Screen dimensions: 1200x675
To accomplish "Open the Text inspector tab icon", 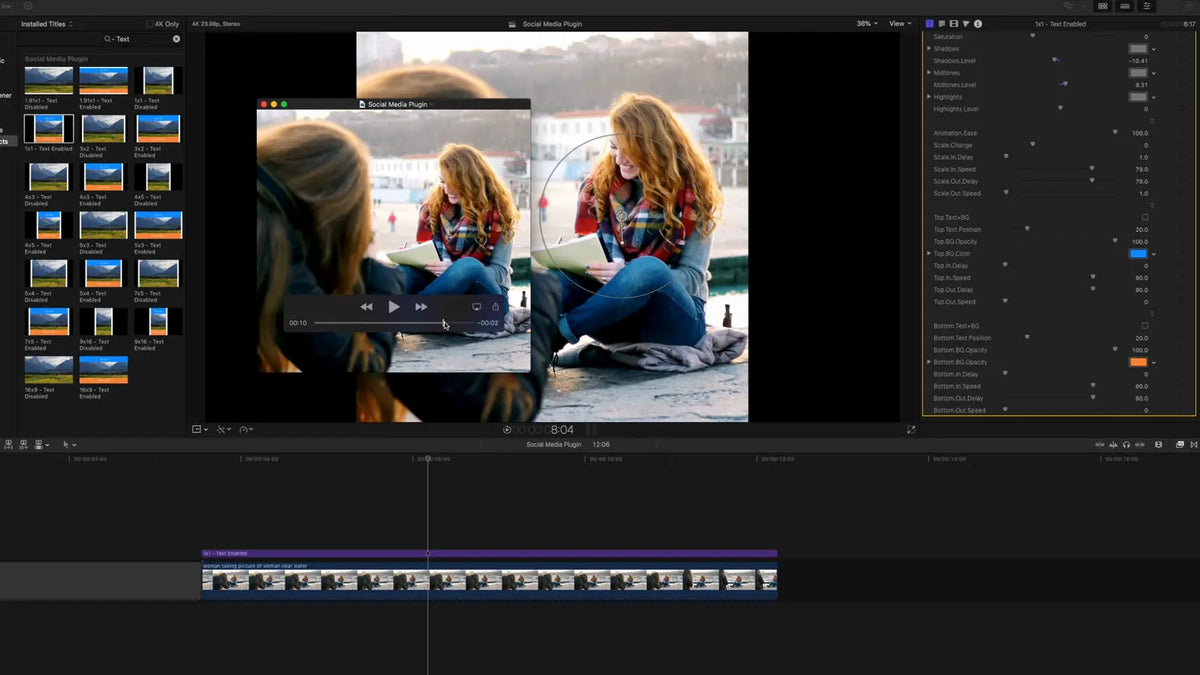I will pos(942,23).
